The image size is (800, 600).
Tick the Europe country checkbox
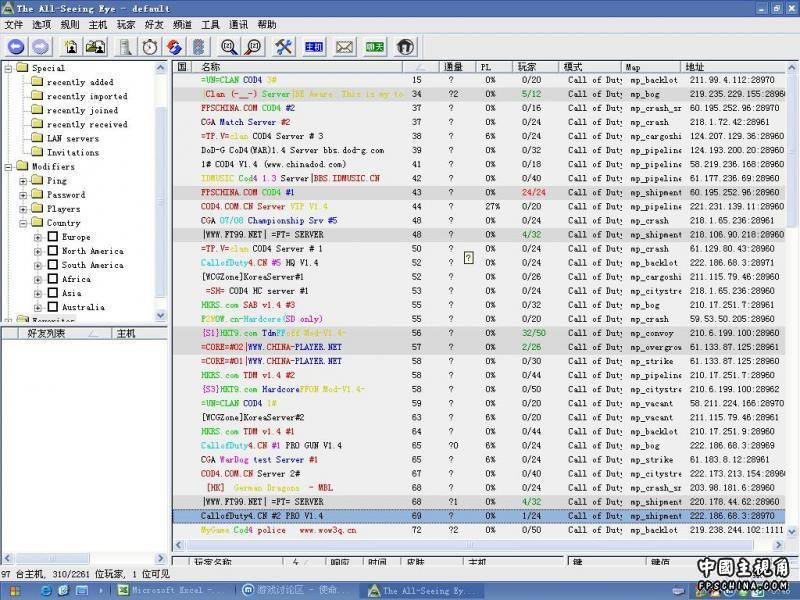(53, 237)
